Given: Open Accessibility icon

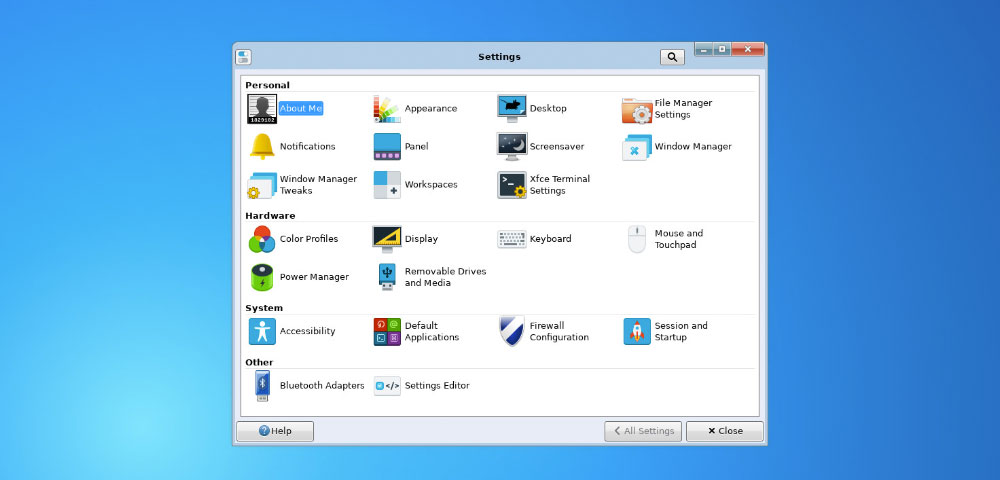Looking at the screenshot, I should point(262,331).
